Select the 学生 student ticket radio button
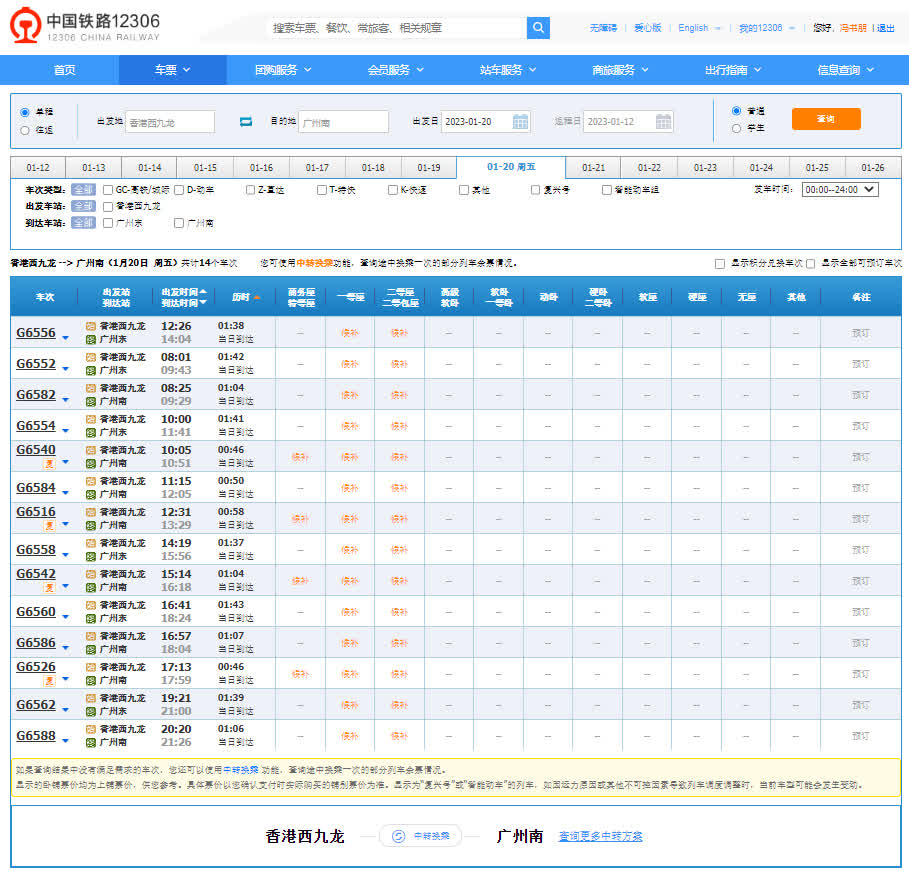Screen dimensions: 909x872 click(x=737, y=128)
